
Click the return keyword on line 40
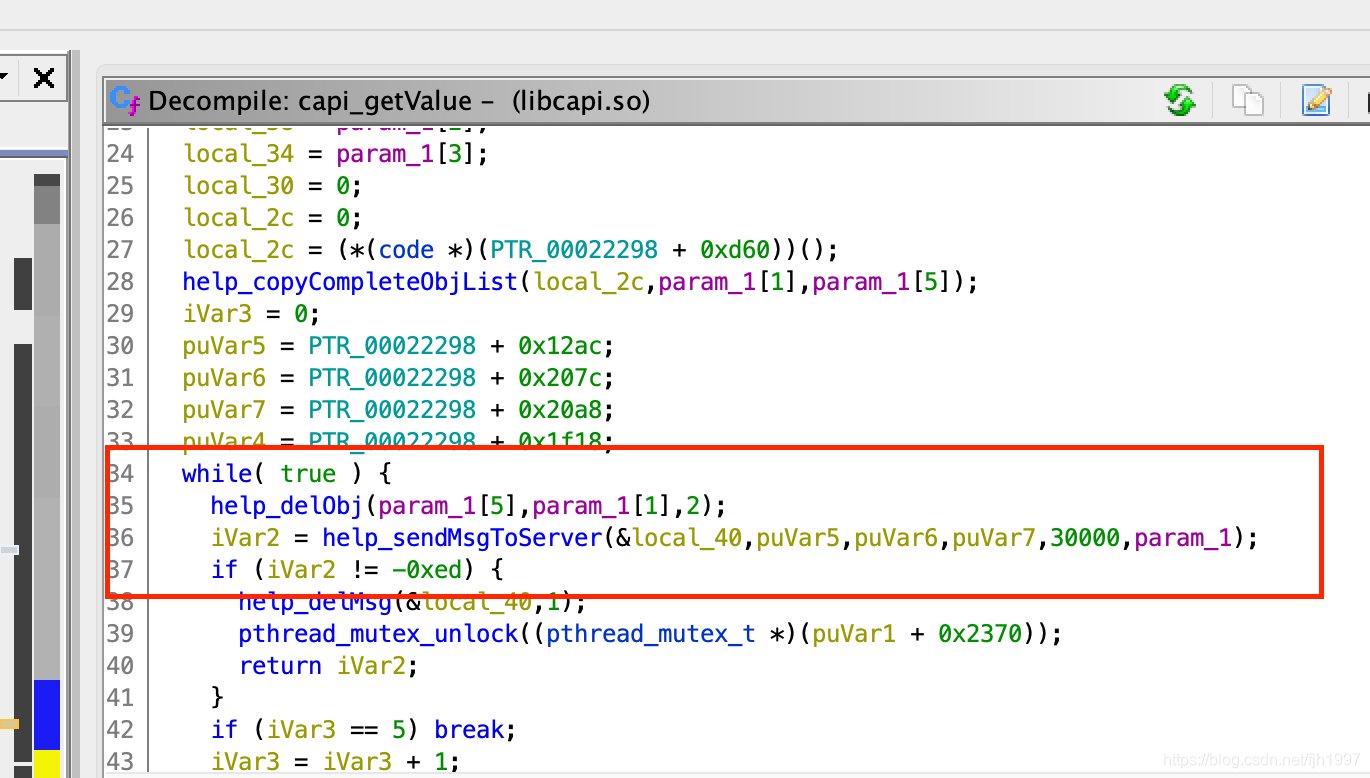point(281,666)
